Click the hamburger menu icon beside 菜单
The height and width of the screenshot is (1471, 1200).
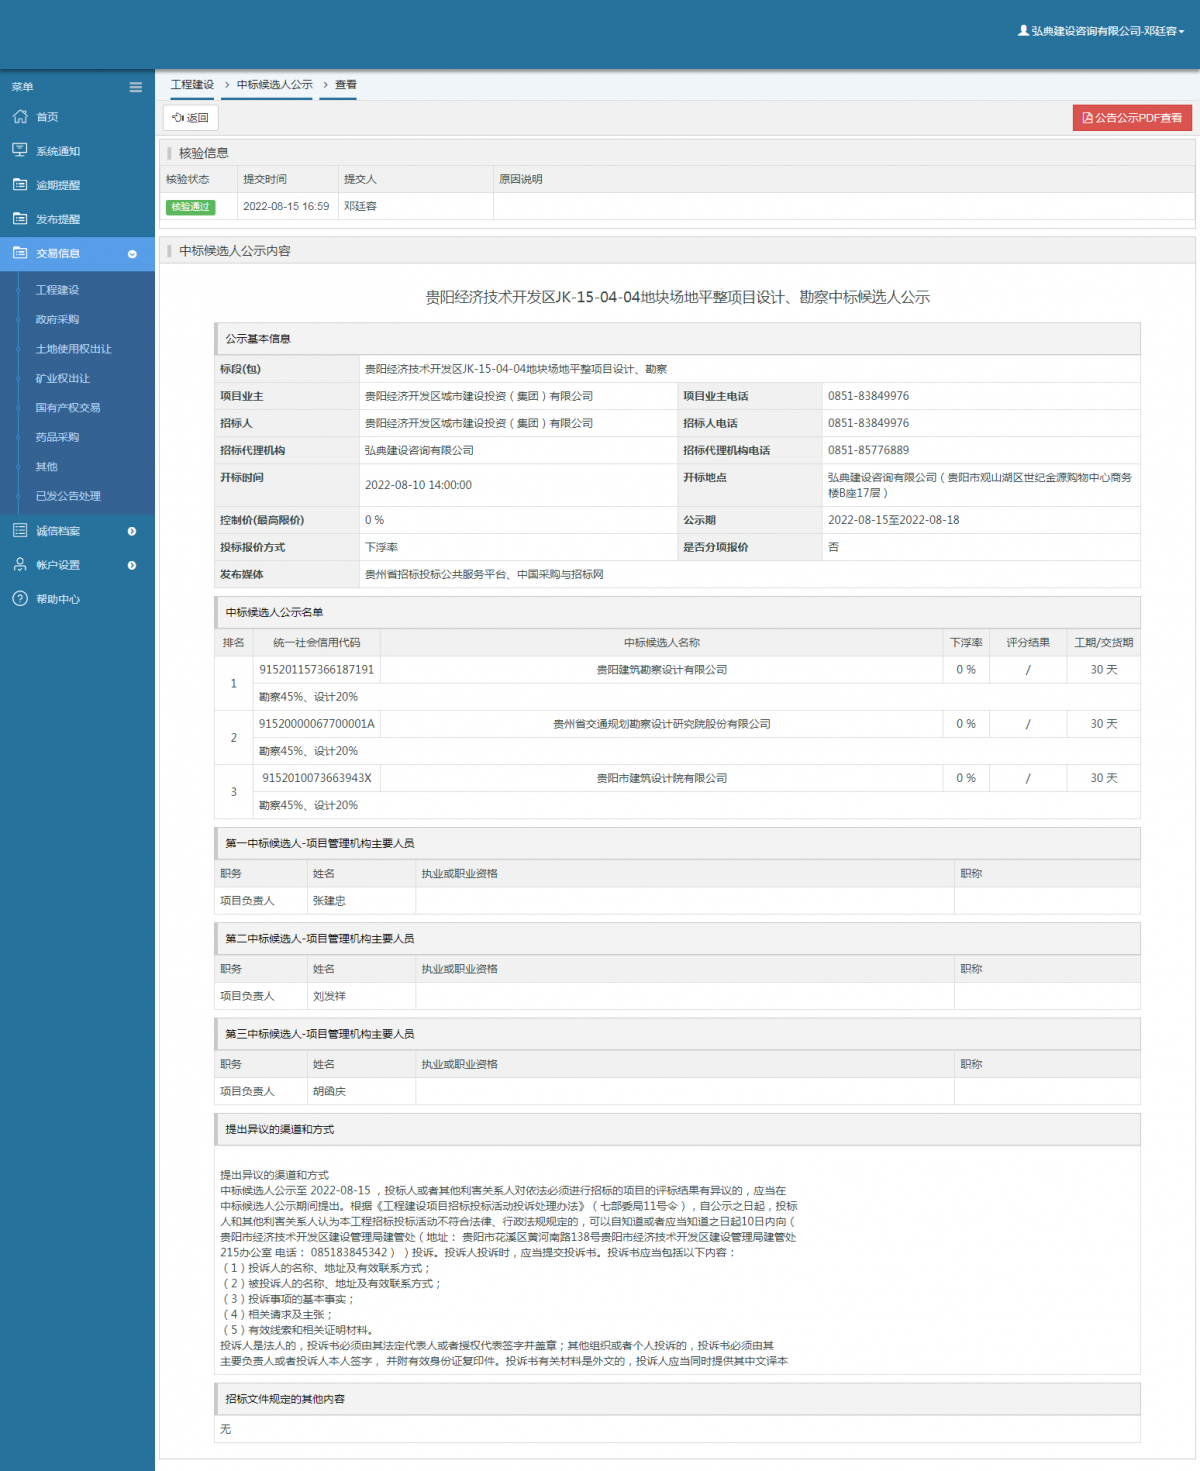tap(135, 87)
